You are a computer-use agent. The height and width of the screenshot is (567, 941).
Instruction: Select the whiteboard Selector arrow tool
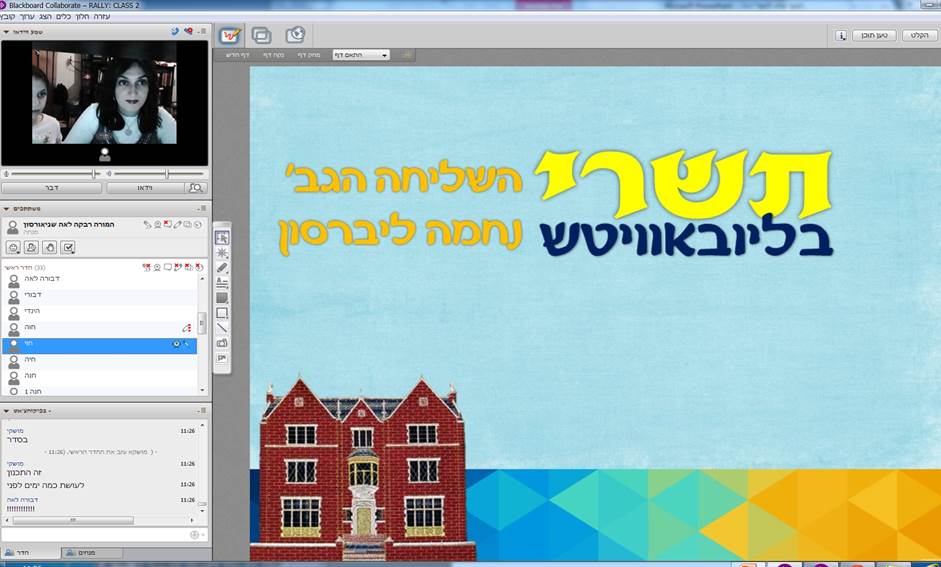[222, 238]
